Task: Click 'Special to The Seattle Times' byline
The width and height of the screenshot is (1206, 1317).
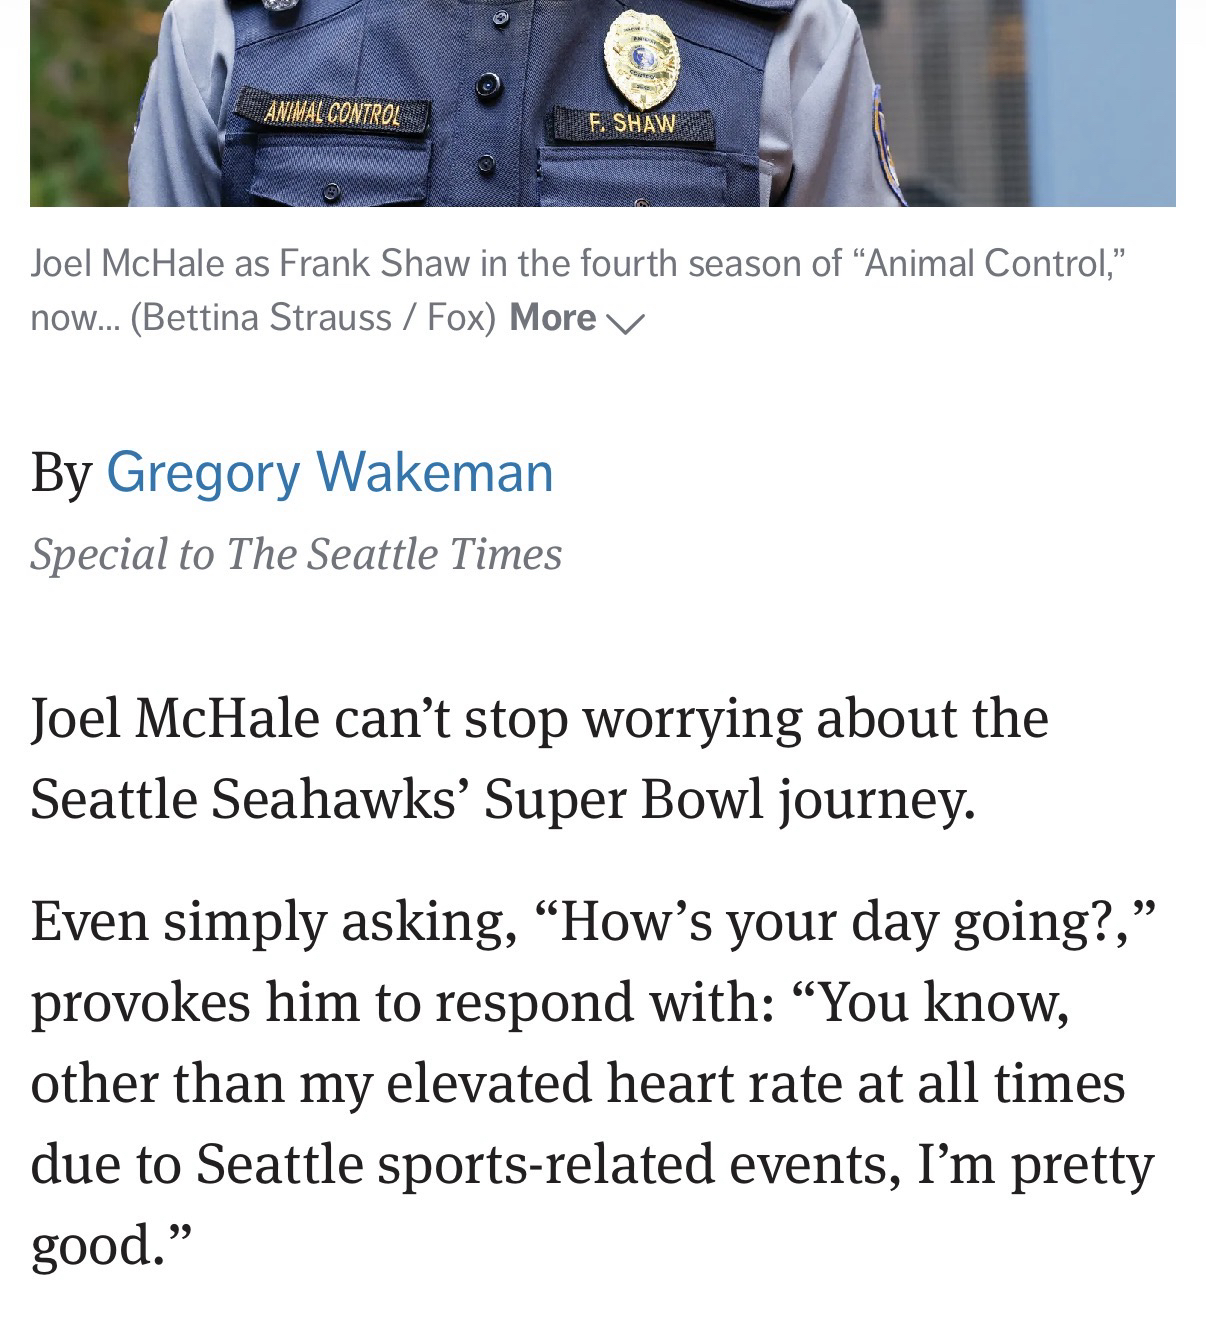Action: pos(296,553)
